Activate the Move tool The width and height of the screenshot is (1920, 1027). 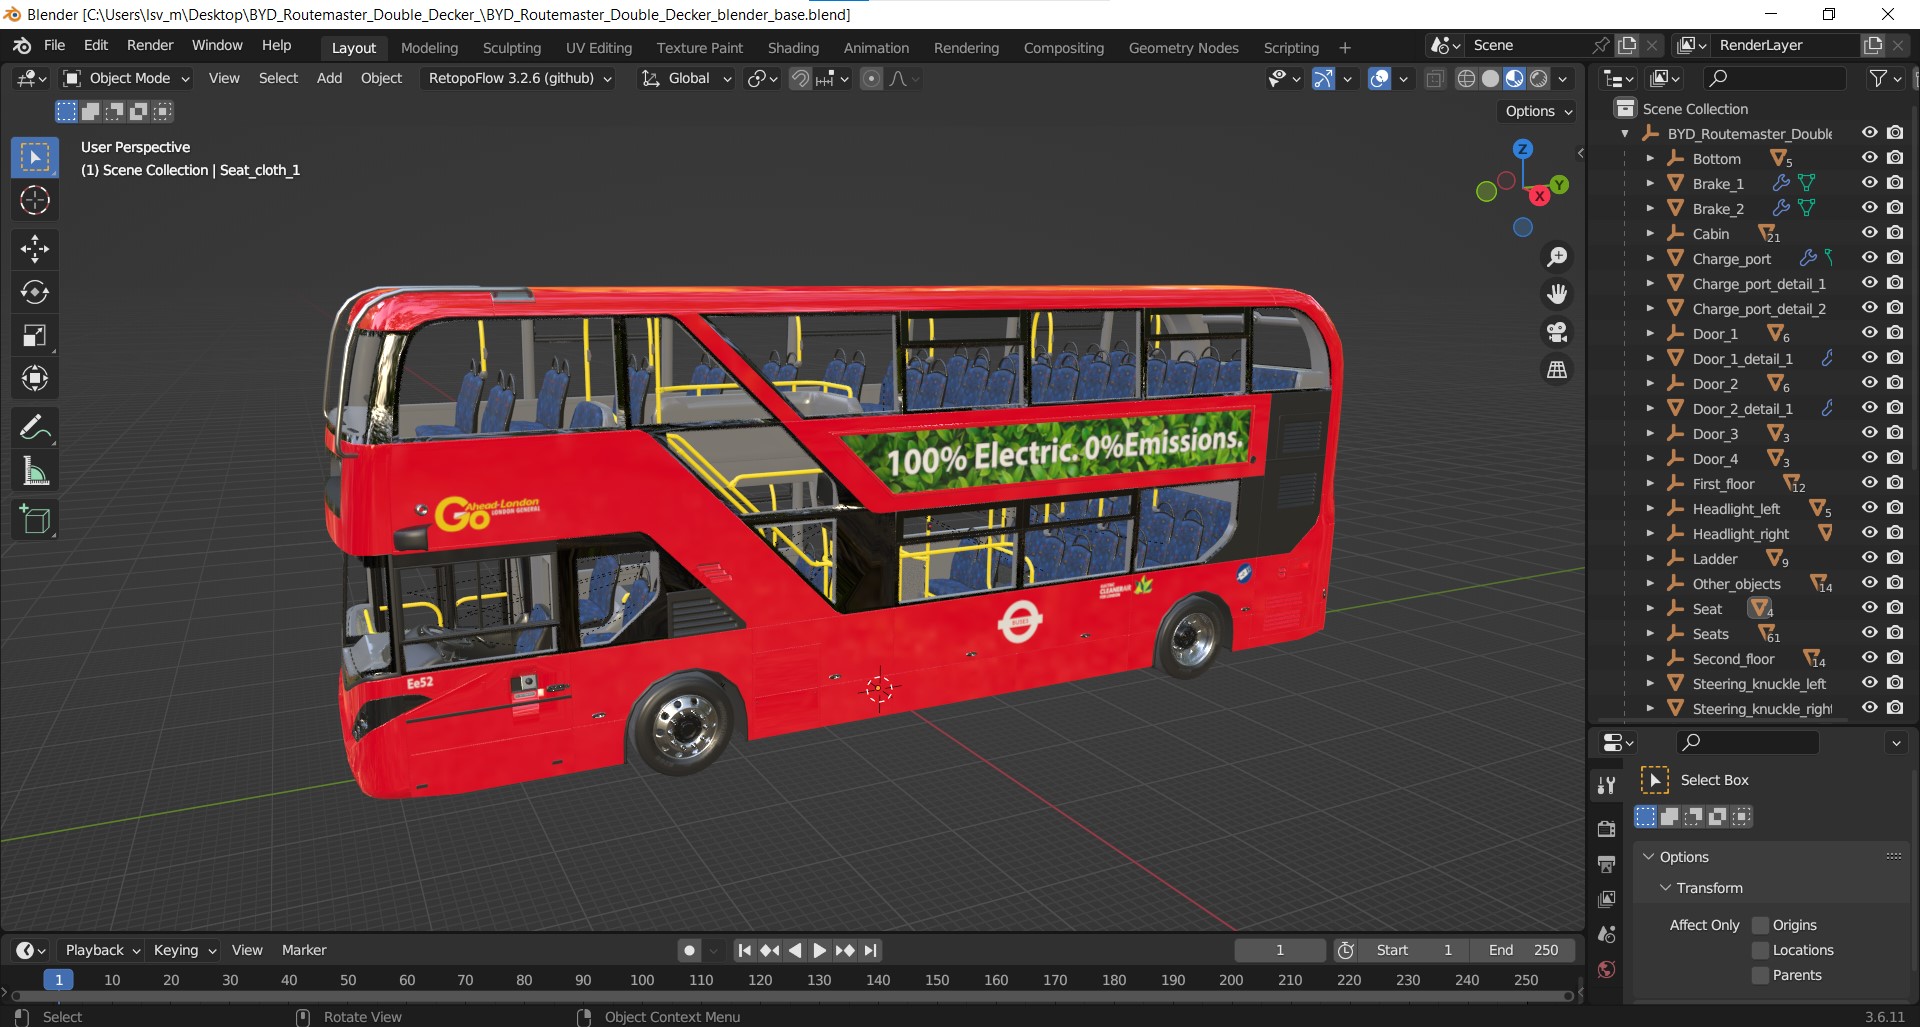coord(35,249)
